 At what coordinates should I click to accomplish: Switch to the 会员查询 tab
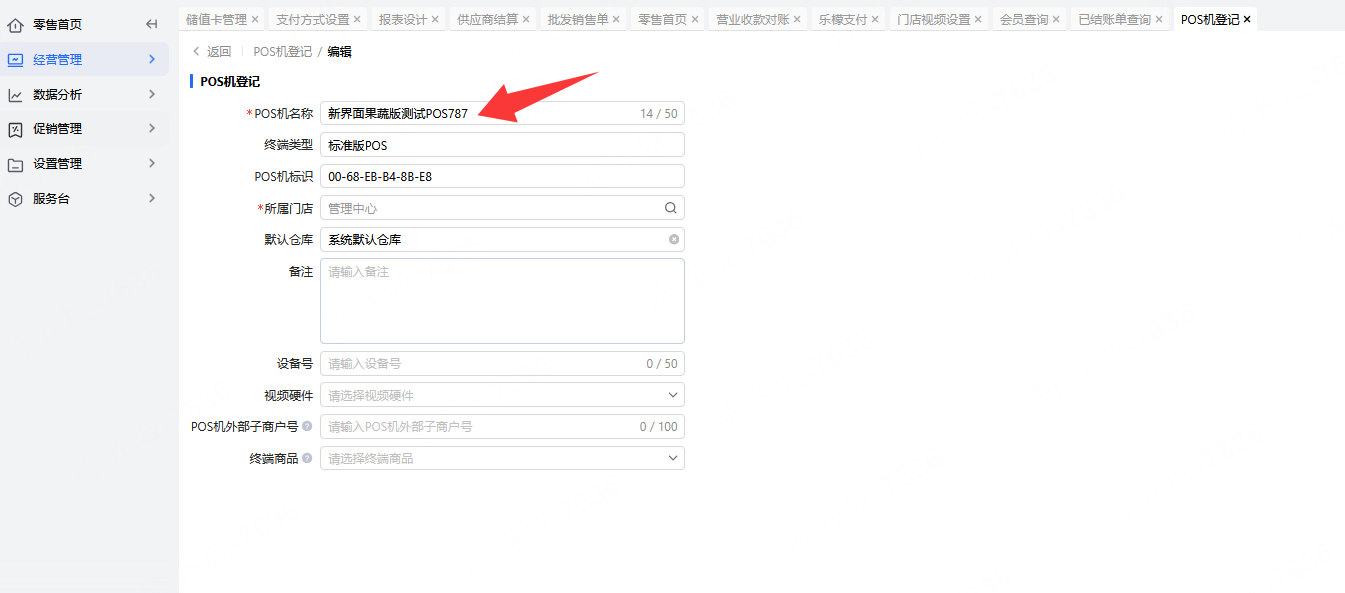pyautogui.click(x=1024, y=19)
